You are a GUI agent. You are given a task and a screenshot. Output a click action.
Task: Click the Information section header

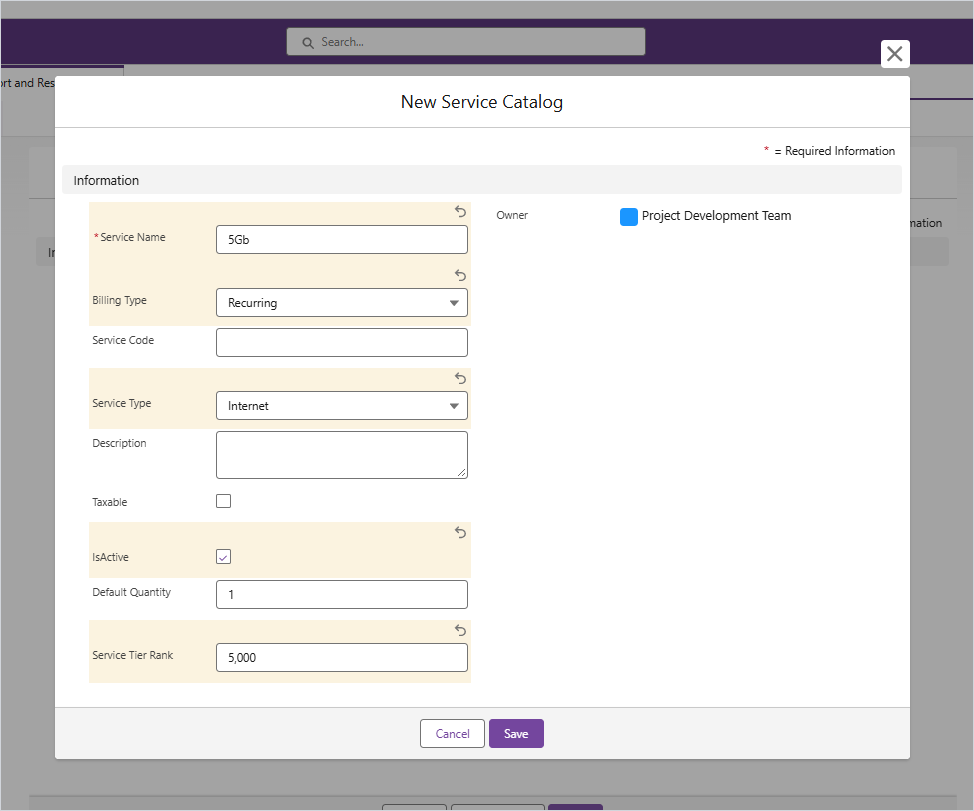coord(481,180)
